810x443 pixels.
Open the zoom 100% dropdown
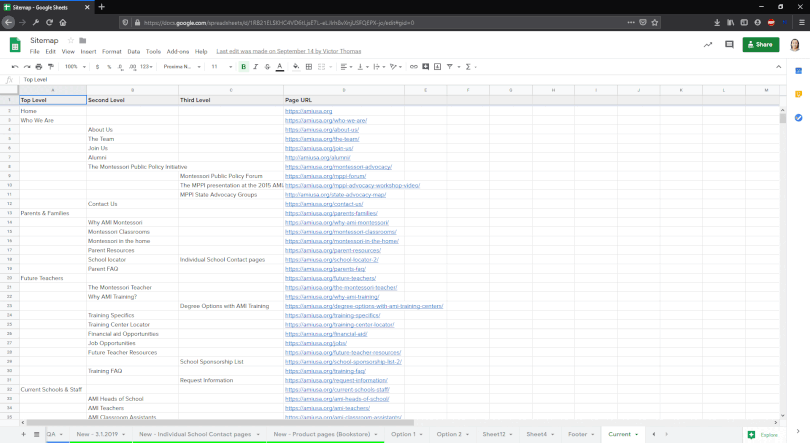pyautogui.click(x=75, y=67)
